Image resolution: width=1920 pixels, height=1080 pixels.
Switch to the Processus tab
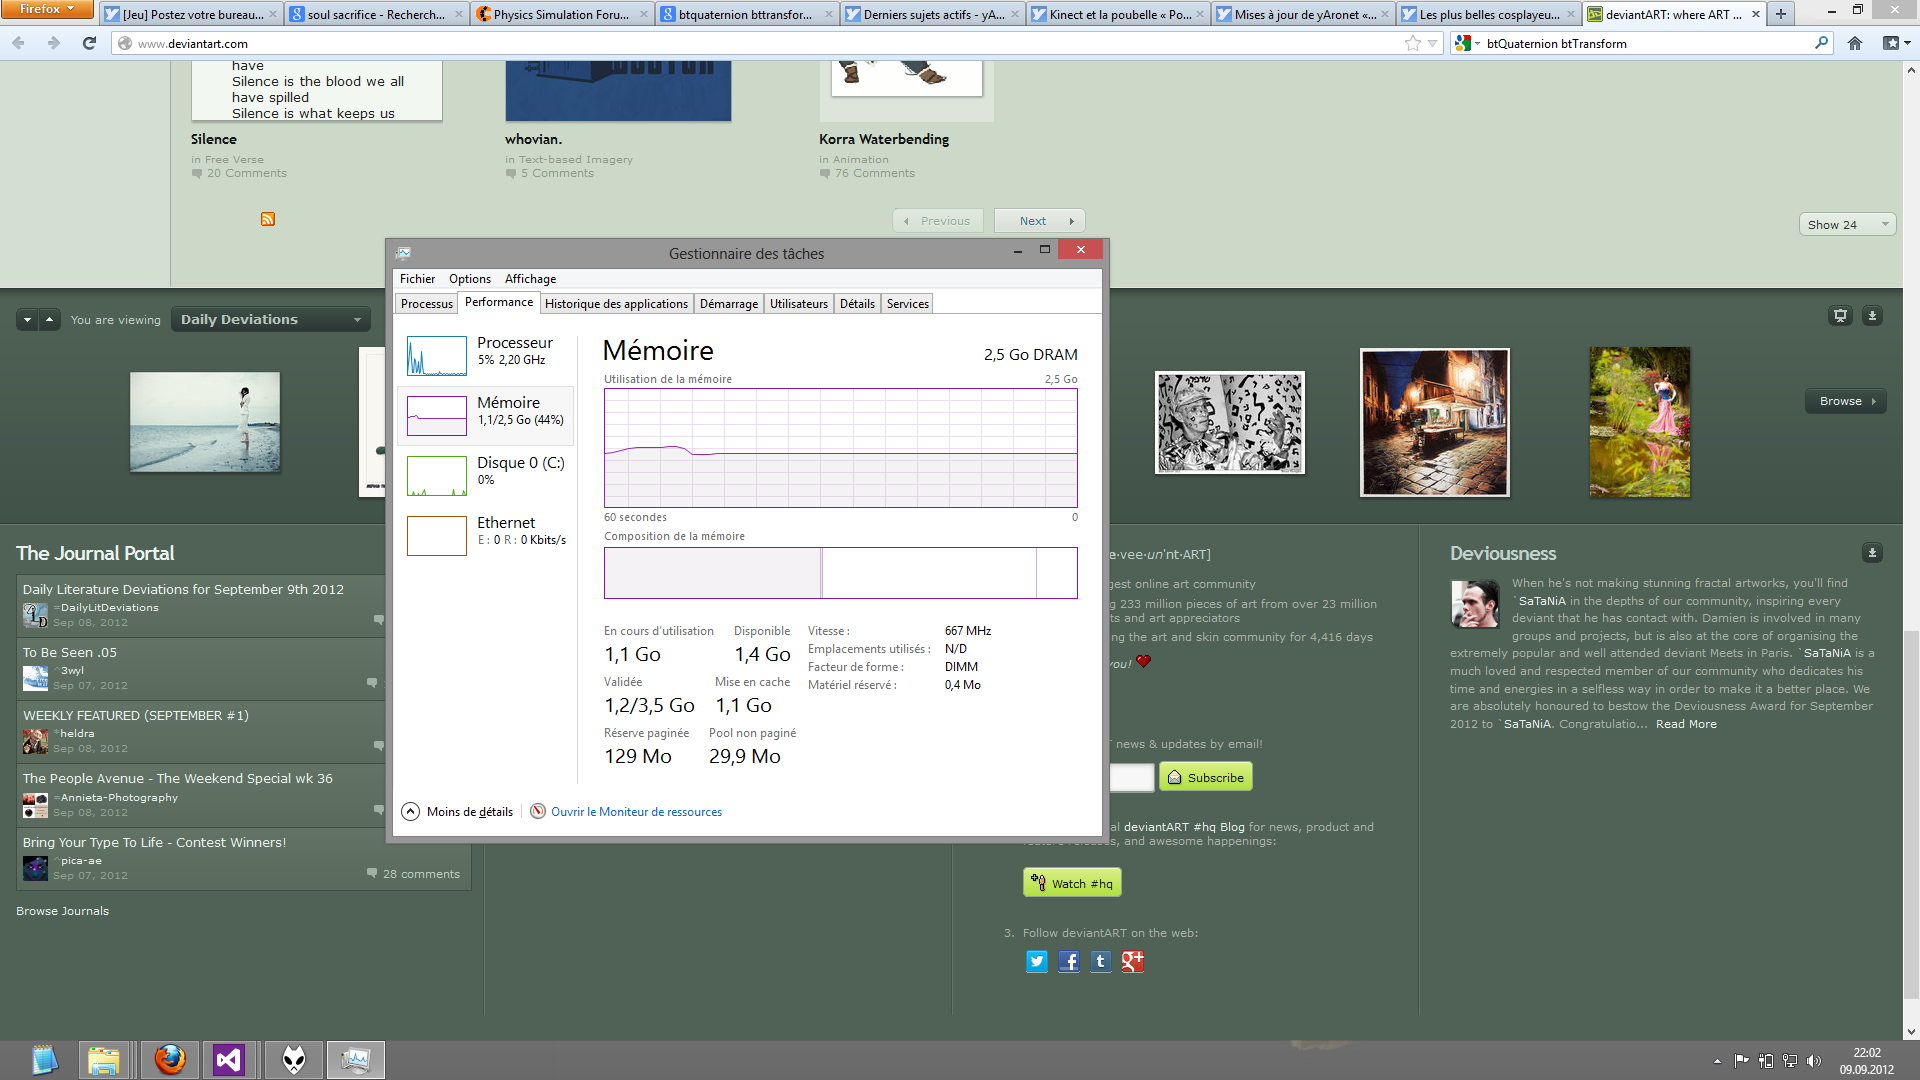pyautogui.click(x=426, y=303)
